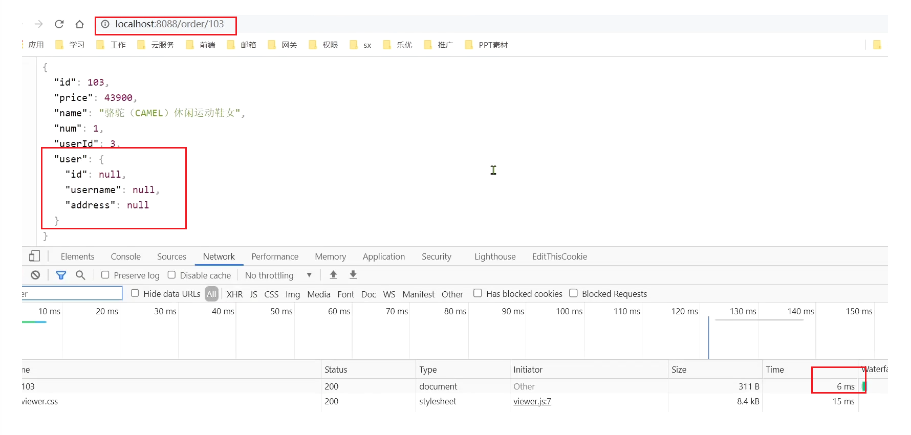
Task: Click the Import HAR upload arrow icon
Action: [x=334, y=275]
